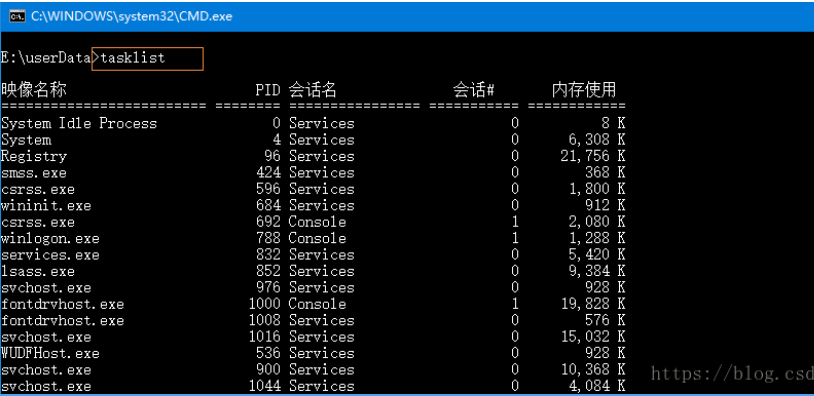Click Console session name in winlogon.exe row

317,239
